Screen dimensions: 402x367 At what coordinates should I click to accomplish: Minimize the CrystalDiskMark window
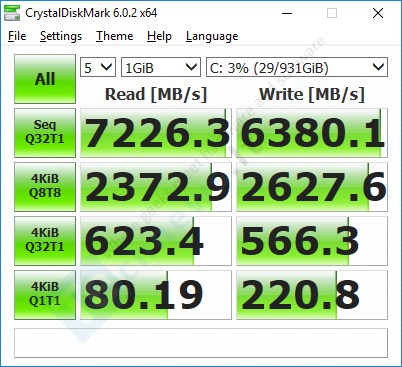click(287, 13)
